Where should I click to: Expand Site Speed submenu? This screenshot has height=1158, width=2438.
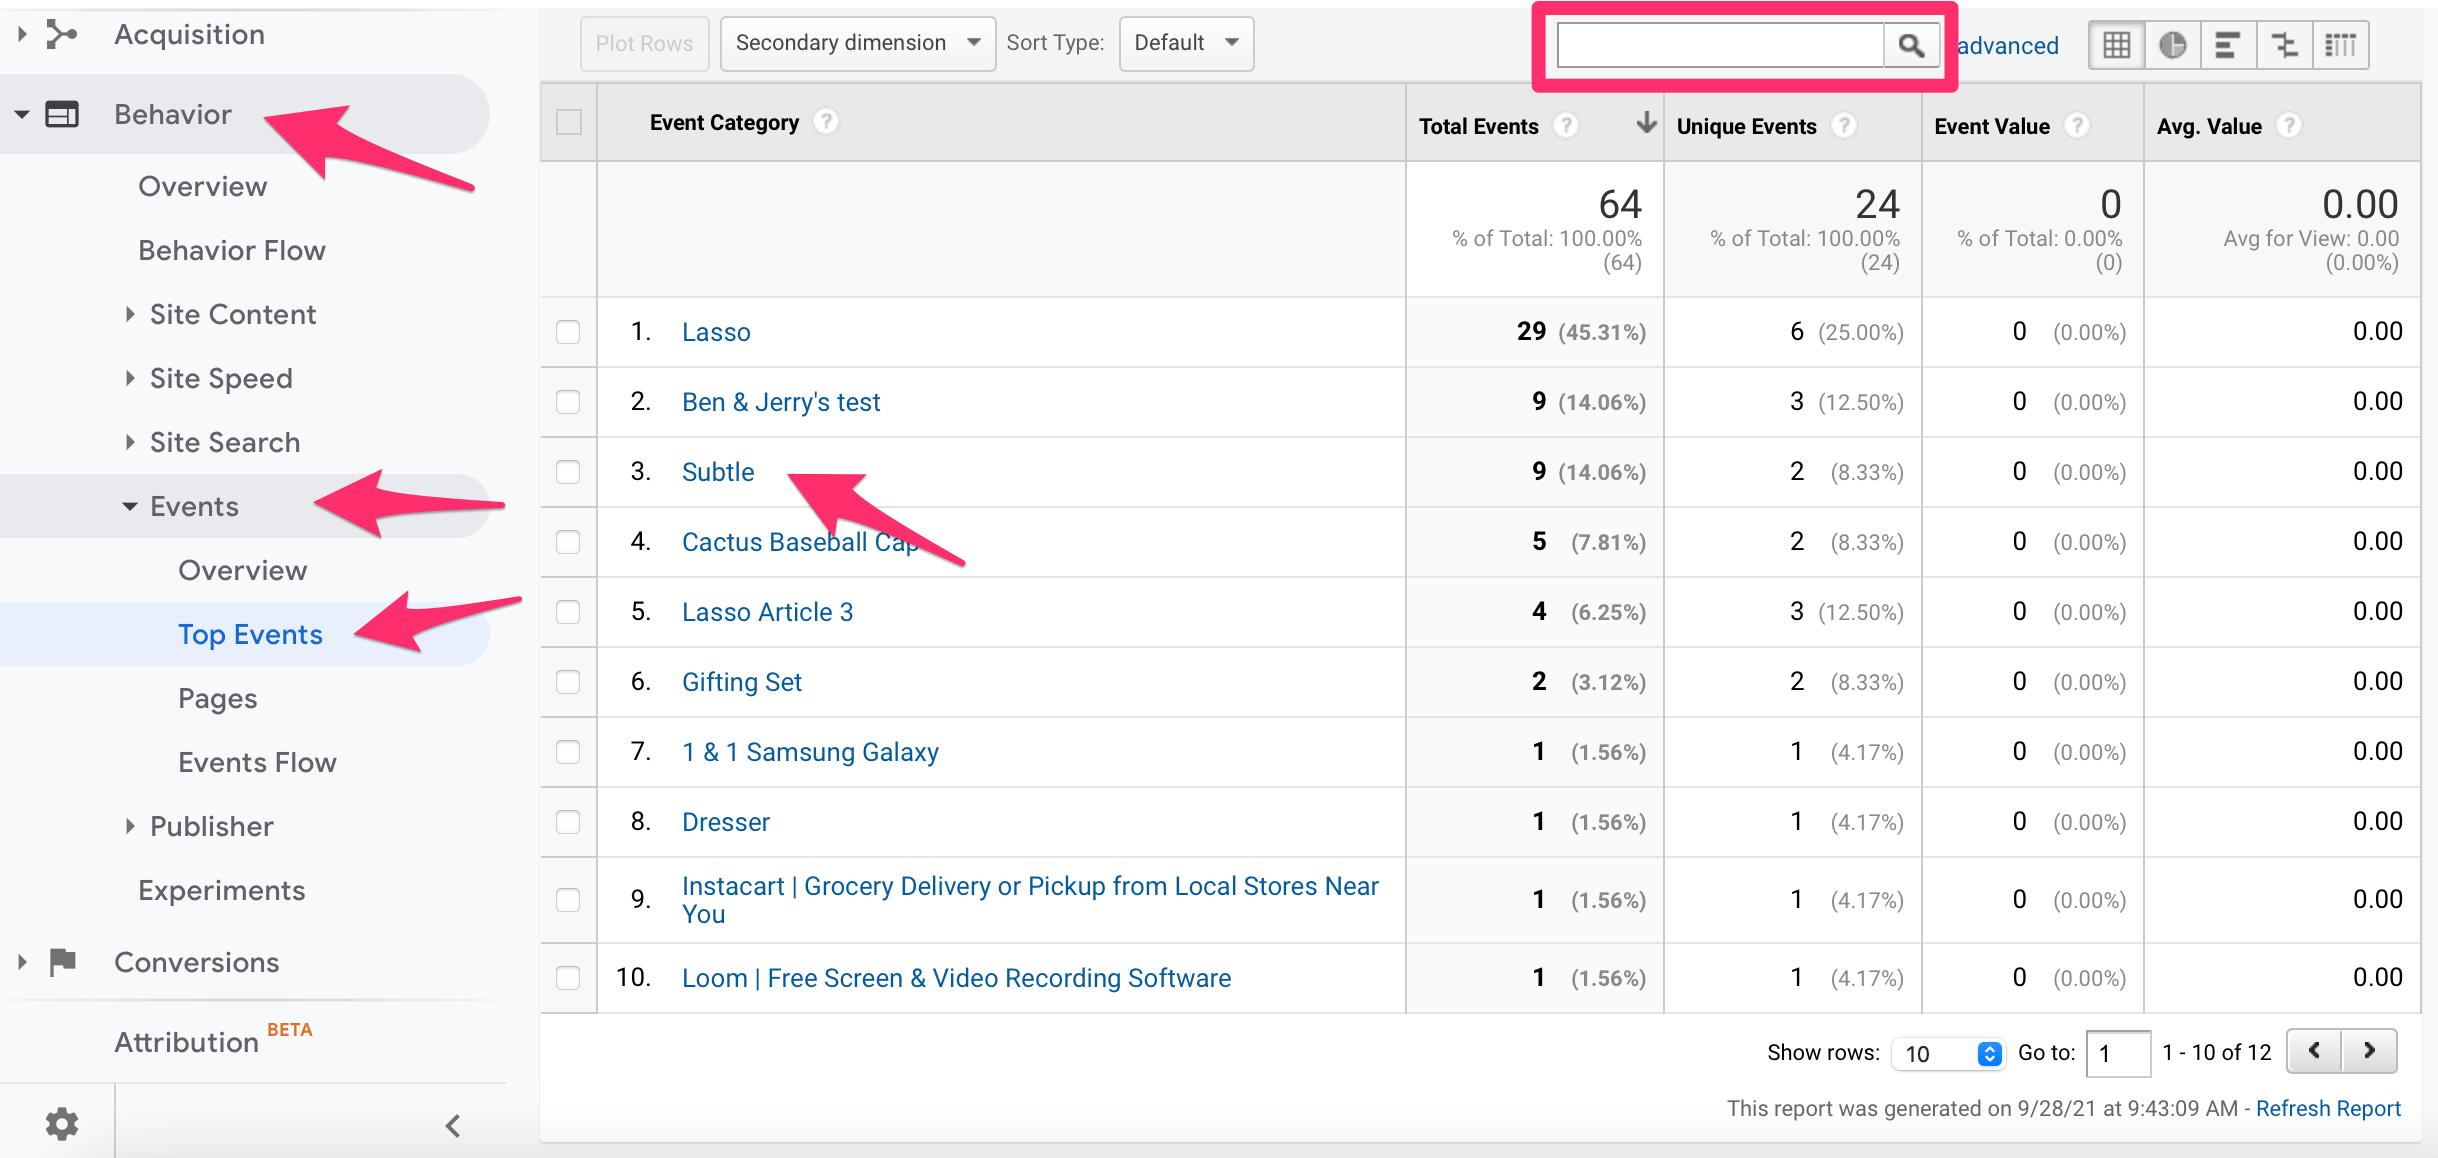[x=130, y=378]
